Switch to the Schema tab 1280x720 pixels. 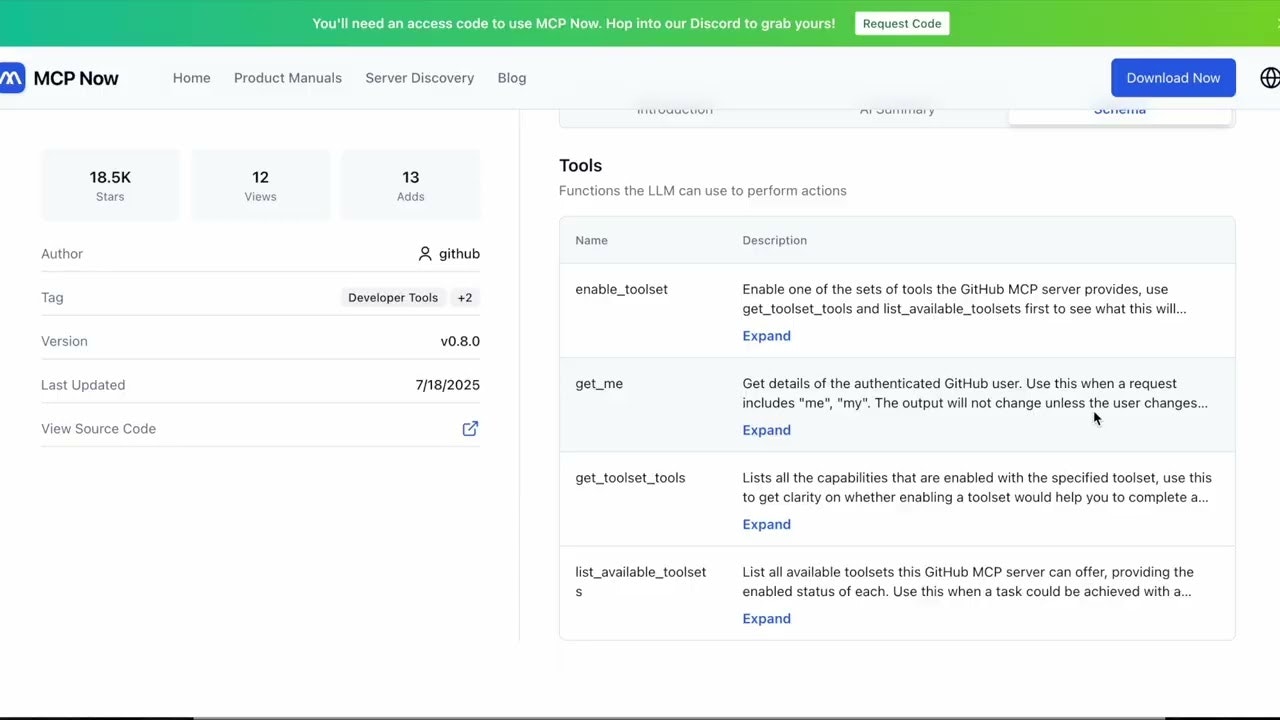1119,113
